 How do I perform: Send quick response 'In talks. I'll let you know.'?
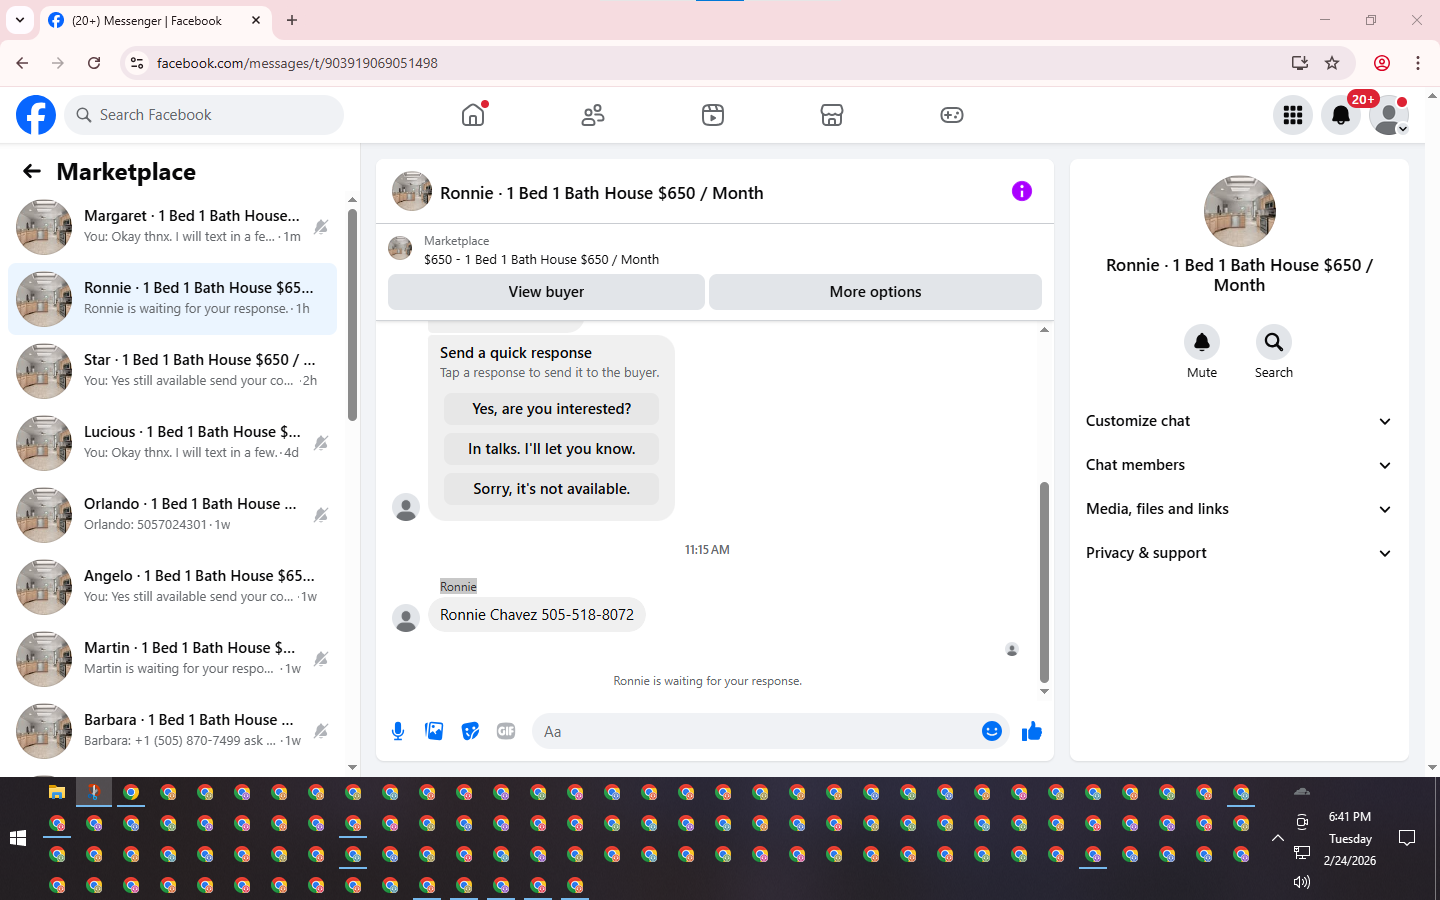point(551,449)
